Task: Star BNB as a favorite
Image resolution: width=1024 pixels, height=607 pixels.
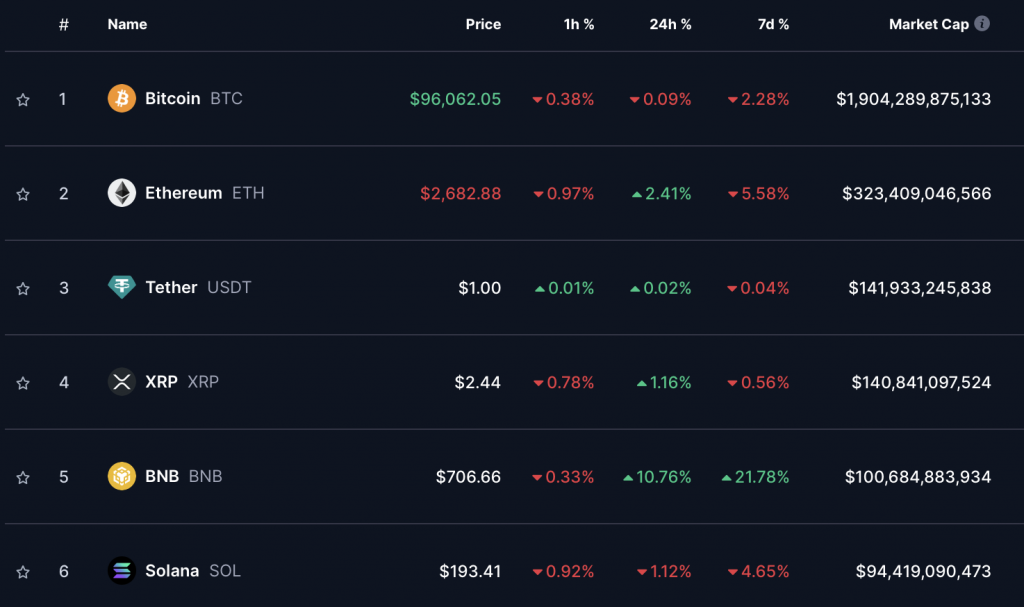Action: [x=23, y=478]
